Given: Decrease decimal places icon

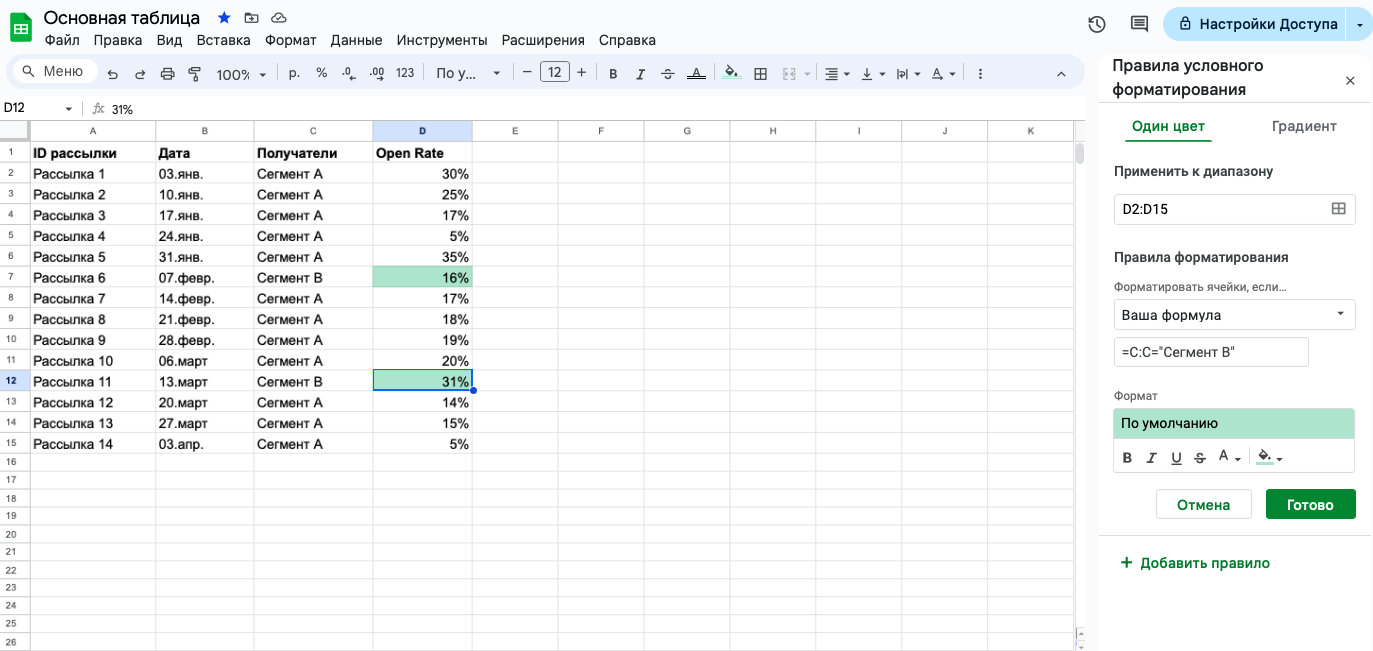Looking at the screenshot, I should [349, 73].
